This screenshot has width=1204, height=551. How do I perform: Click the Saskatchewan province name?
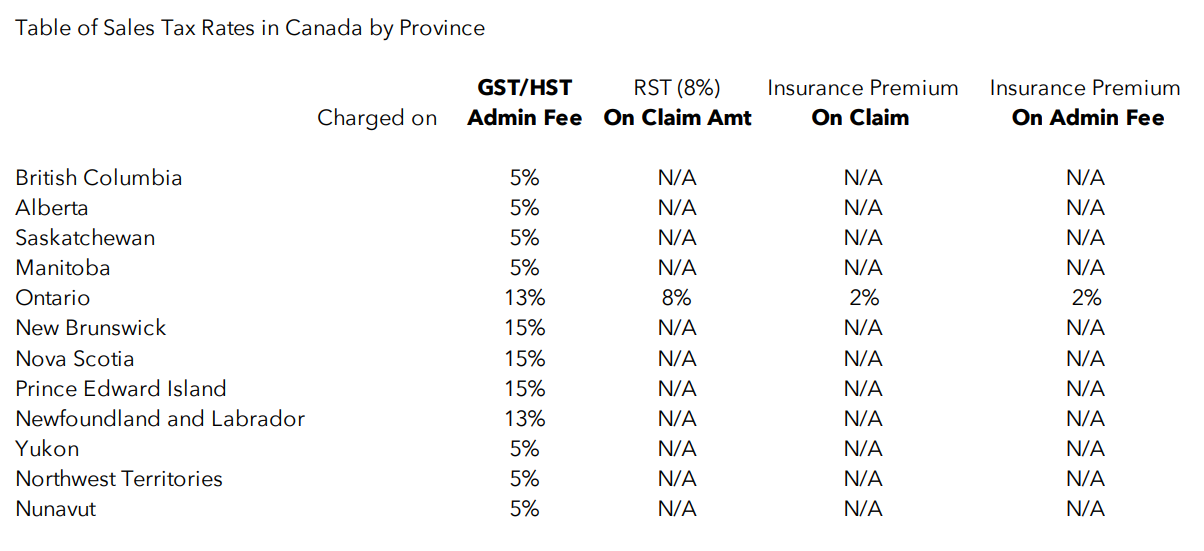(85, 238)
